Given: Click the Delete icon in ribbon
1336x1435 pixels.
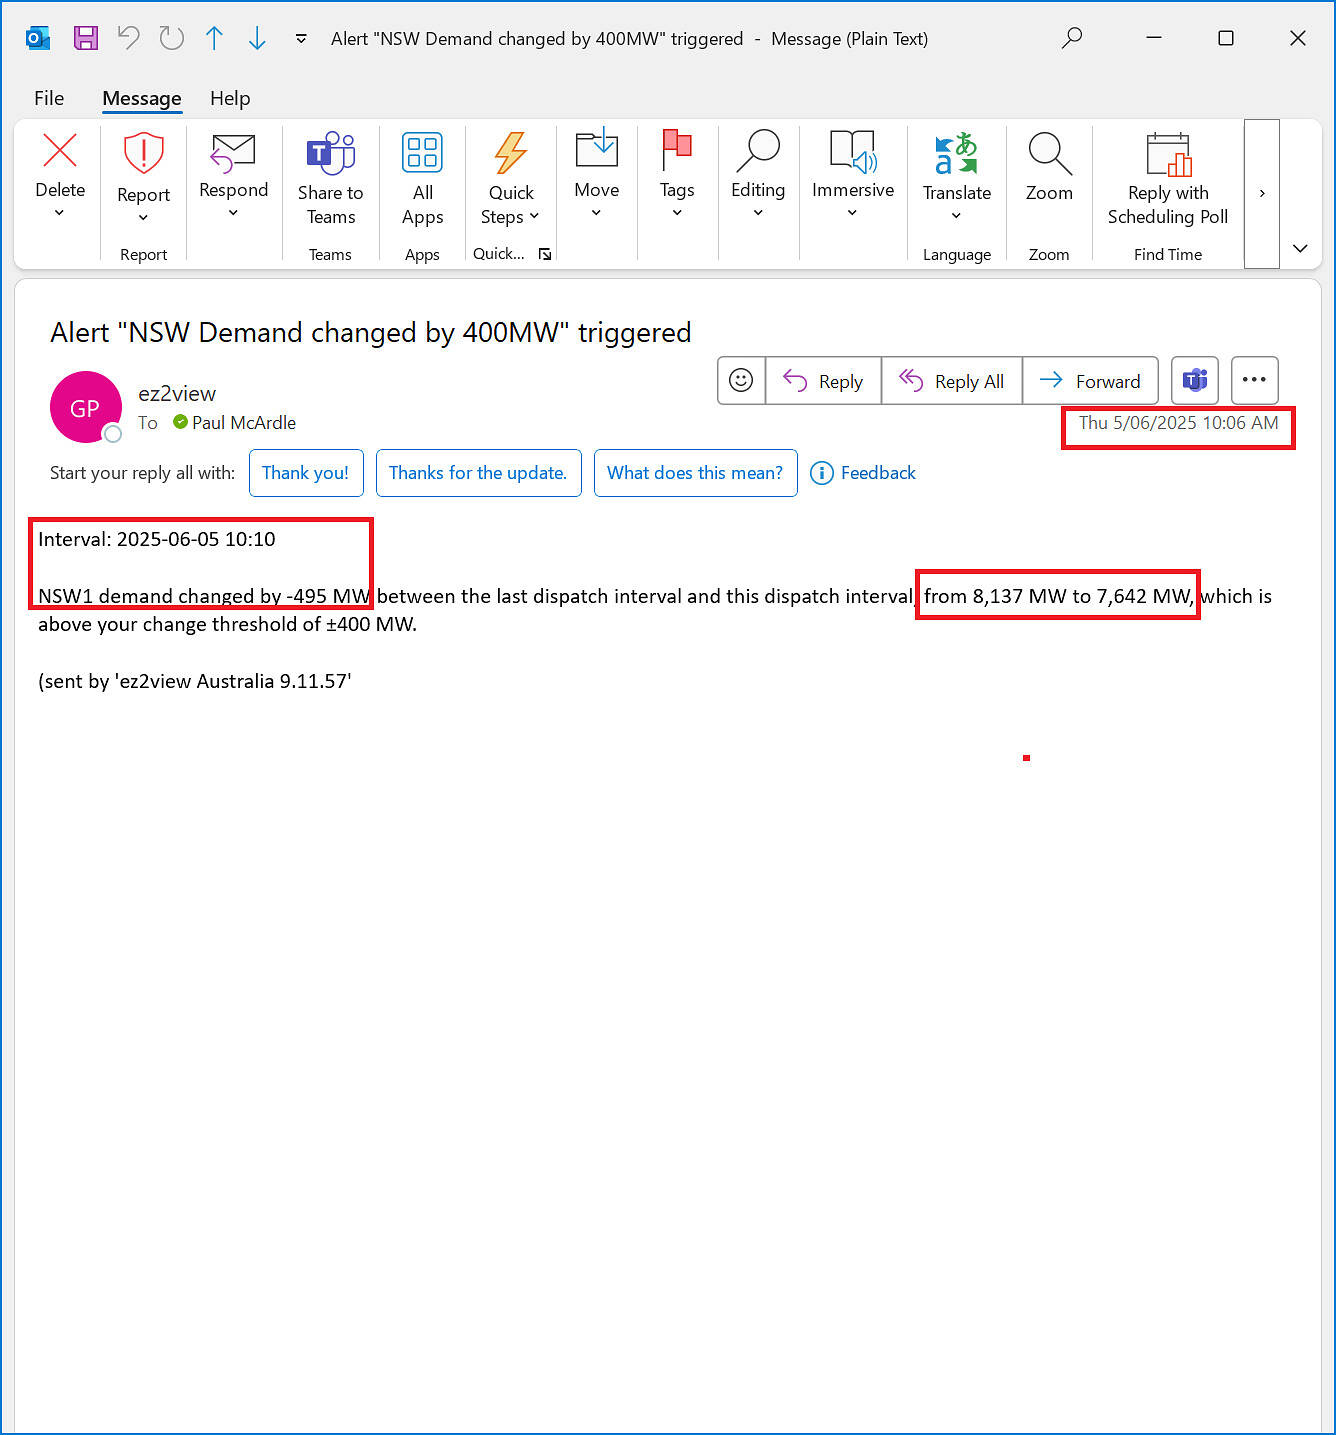Looking at the screenshot, I should tap(60, 151).
